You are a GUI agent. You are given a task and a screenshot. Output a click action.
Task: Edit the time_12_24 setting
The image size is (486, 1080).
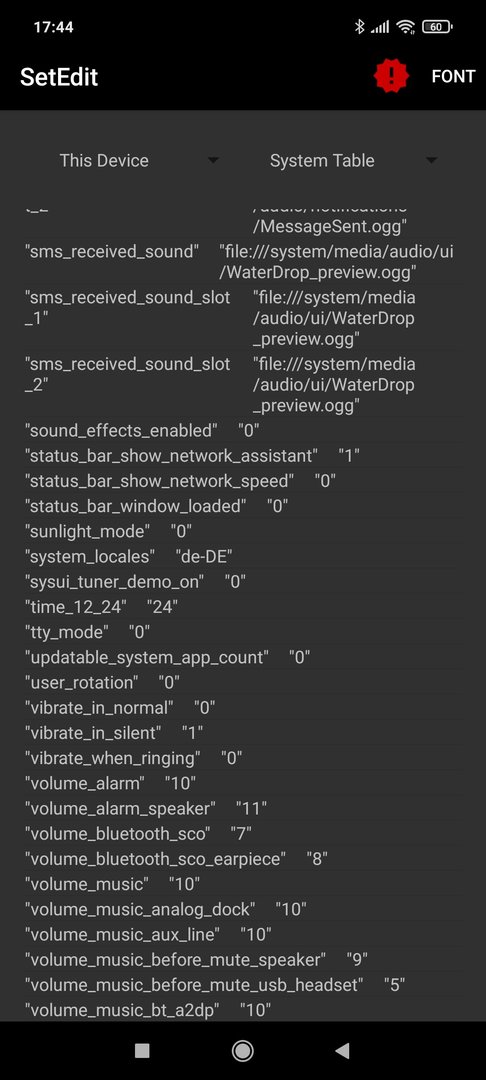[243, 607]
